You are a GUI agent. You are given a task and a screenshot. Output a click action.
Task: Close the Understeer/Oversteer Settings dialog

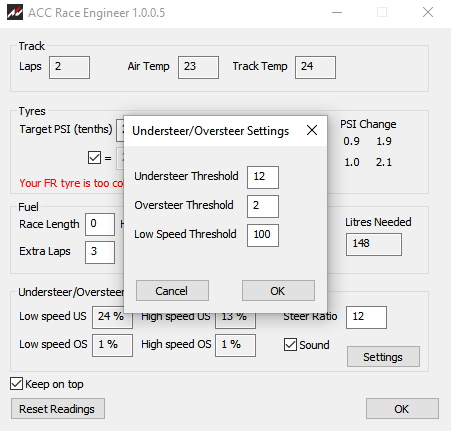(312, 130)
